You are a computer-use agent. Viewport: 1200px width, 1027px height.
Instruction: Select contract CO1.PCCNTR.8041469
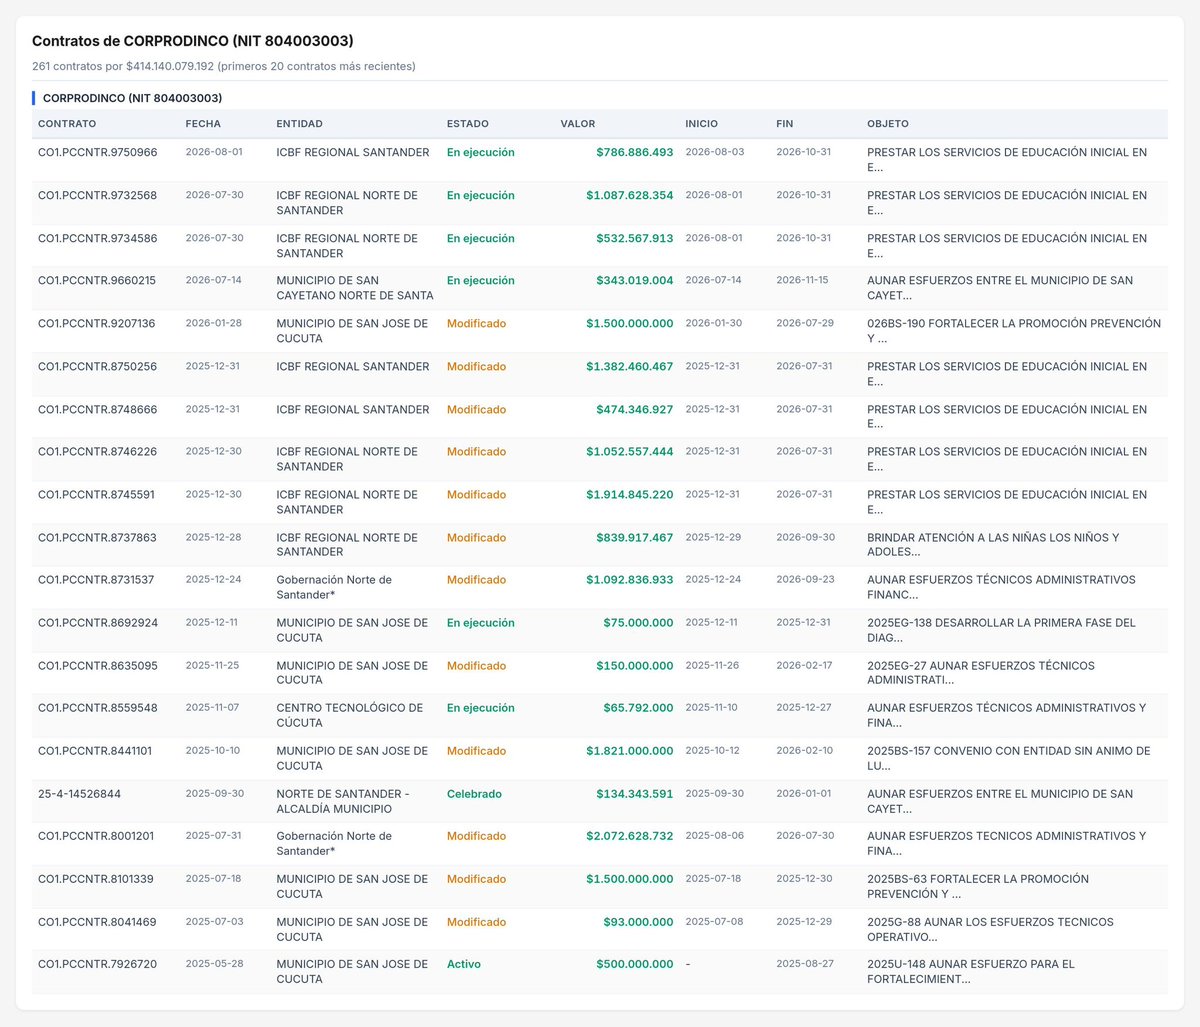point(97,922)
